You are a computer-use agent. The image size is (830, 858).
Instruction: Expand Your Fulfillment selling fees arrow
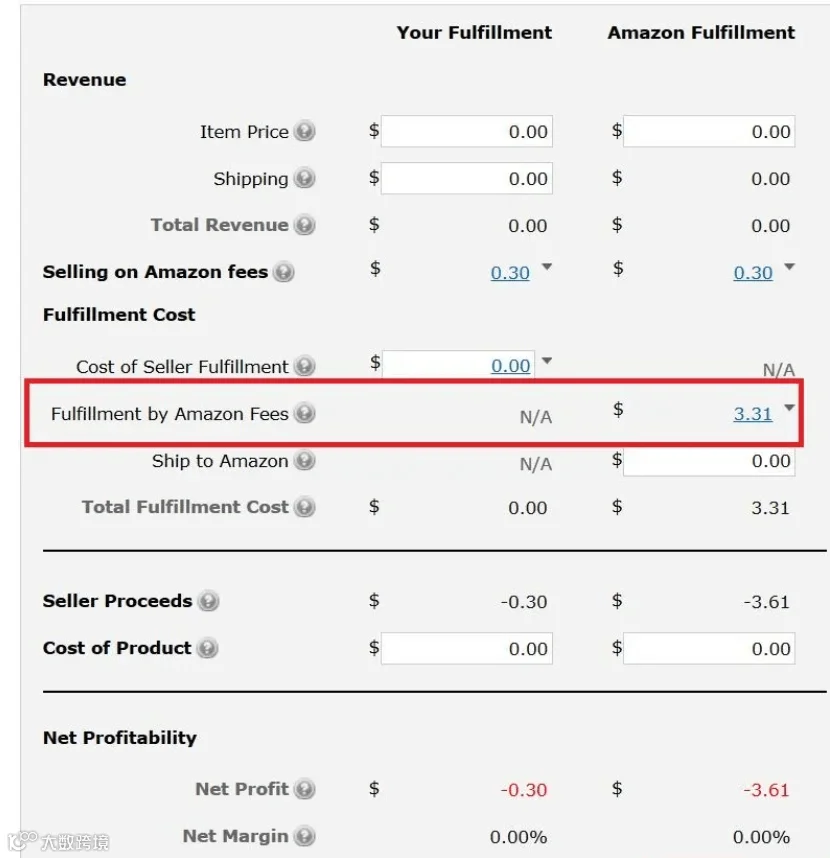(x=547, y=266)
